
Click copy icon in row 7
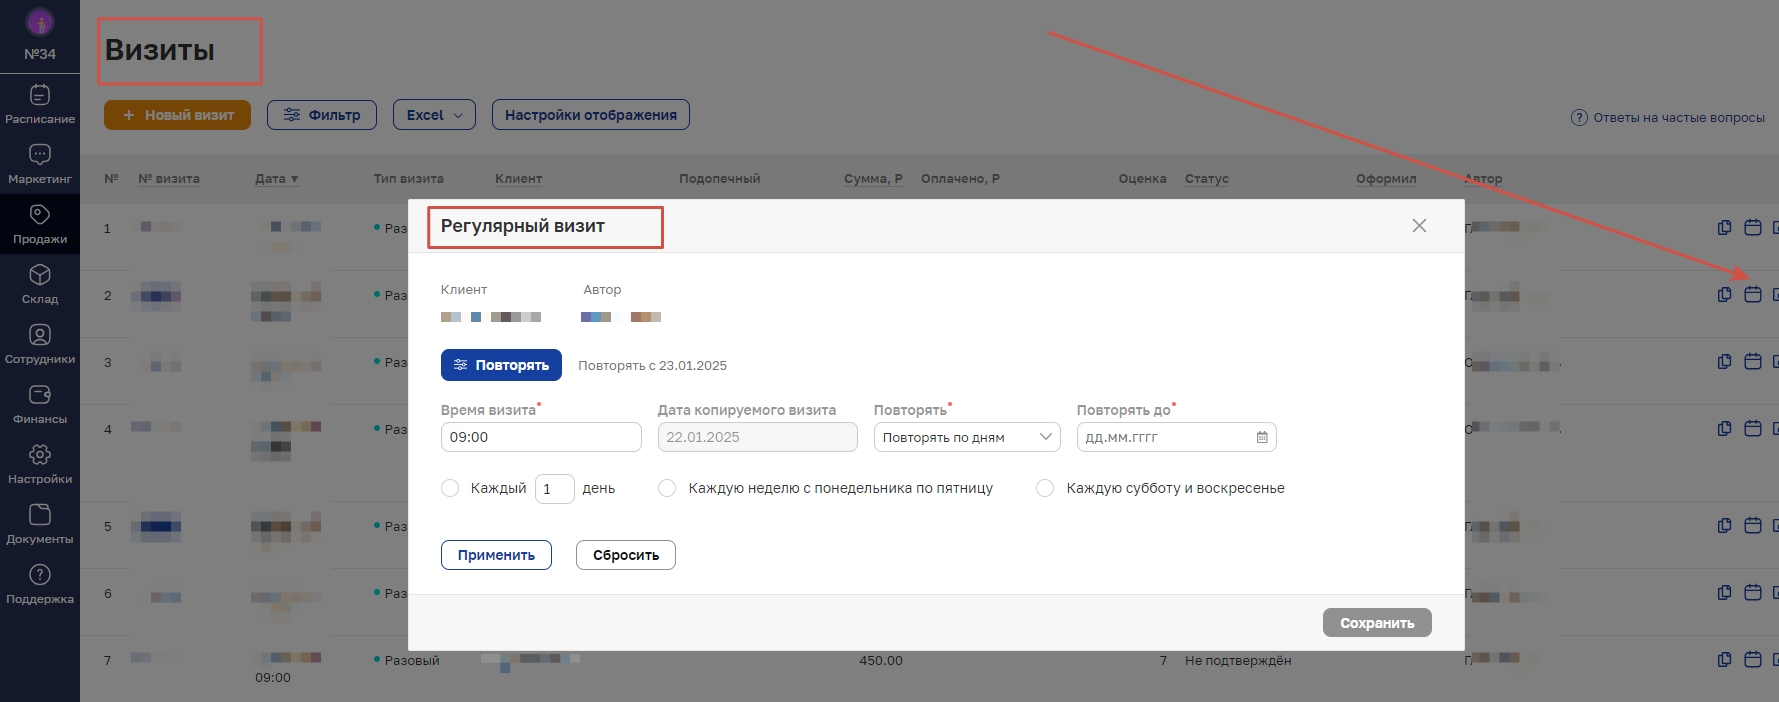[1724, 660]
